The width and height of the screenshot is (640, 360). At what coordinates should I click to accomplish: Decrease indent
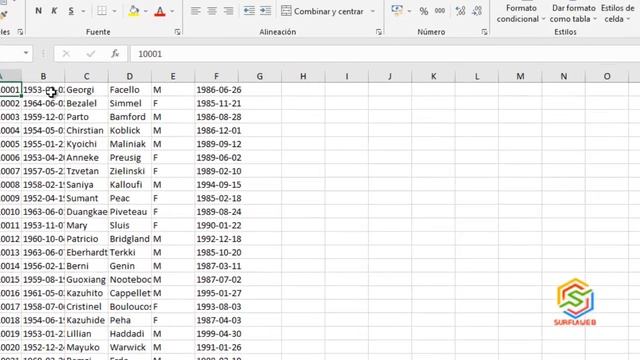click(x=249, y=11)
